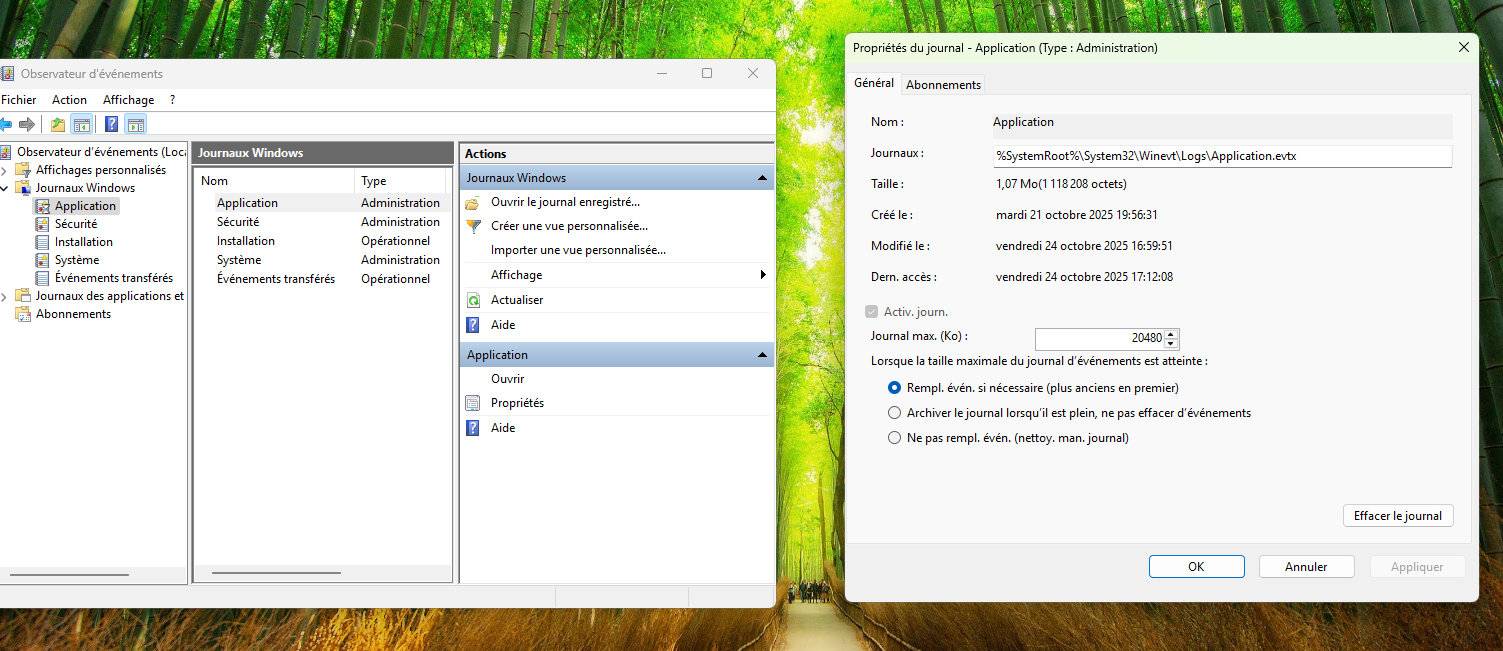Click the Appliquer button
Viewport: 1503px width, 651px height.
(1417, 567)
